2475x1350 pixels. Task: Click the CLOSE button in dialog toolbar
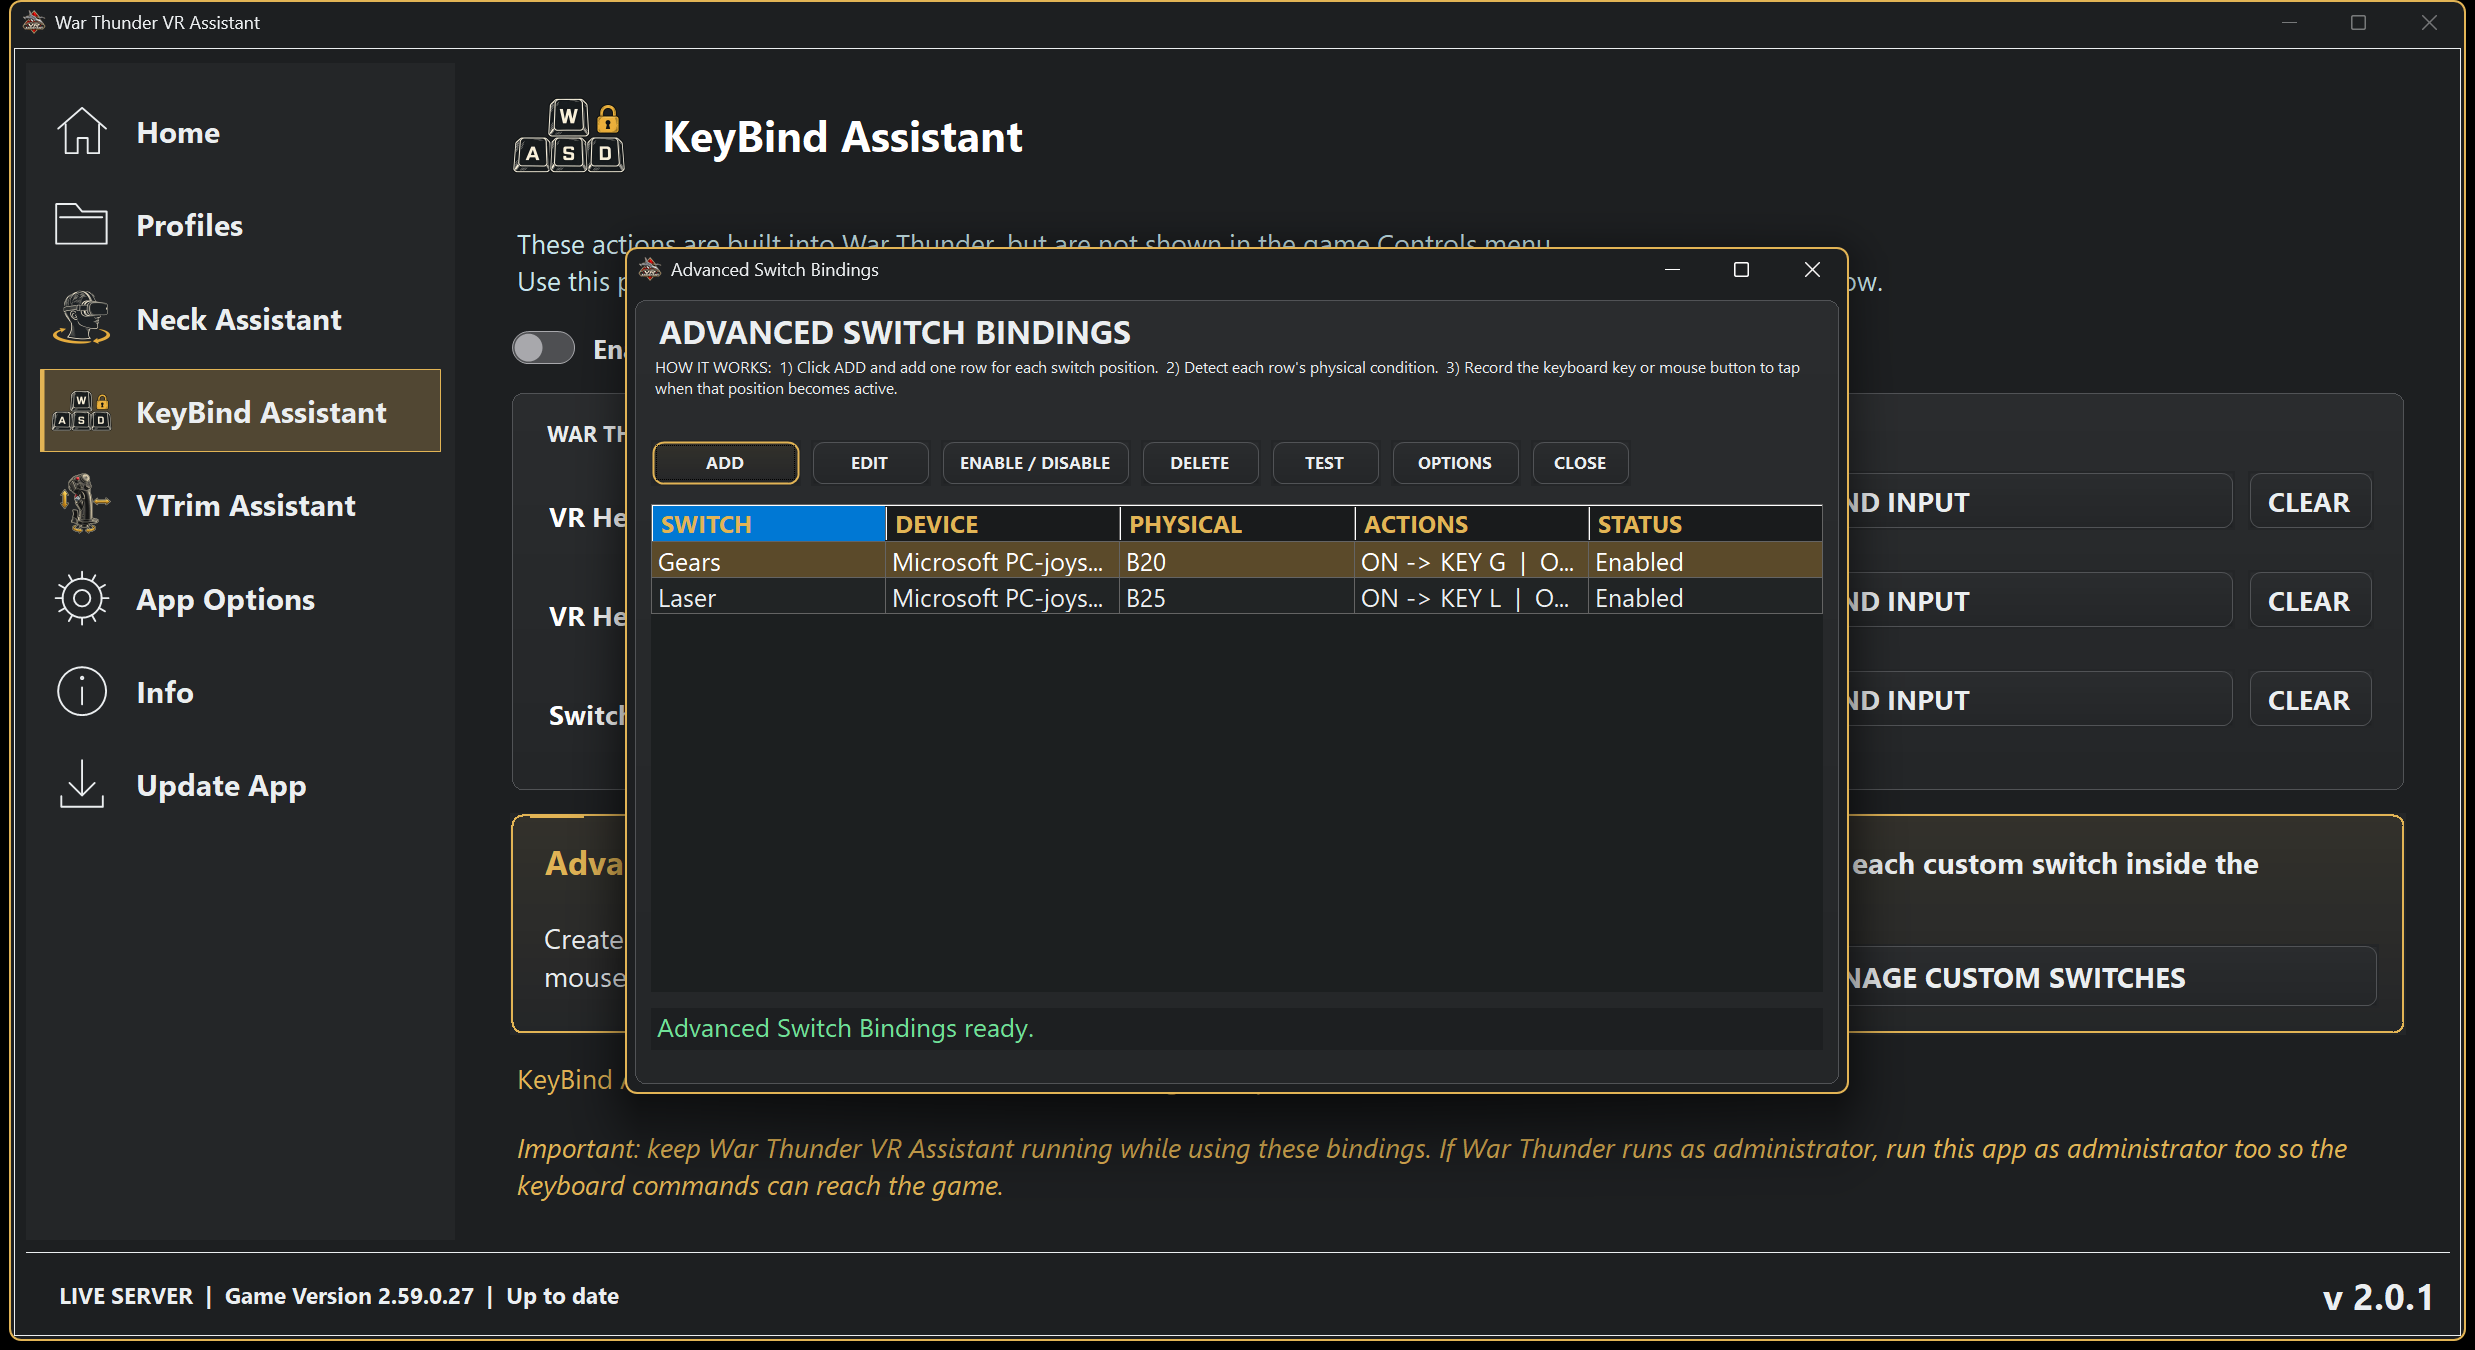point(1579,463)
